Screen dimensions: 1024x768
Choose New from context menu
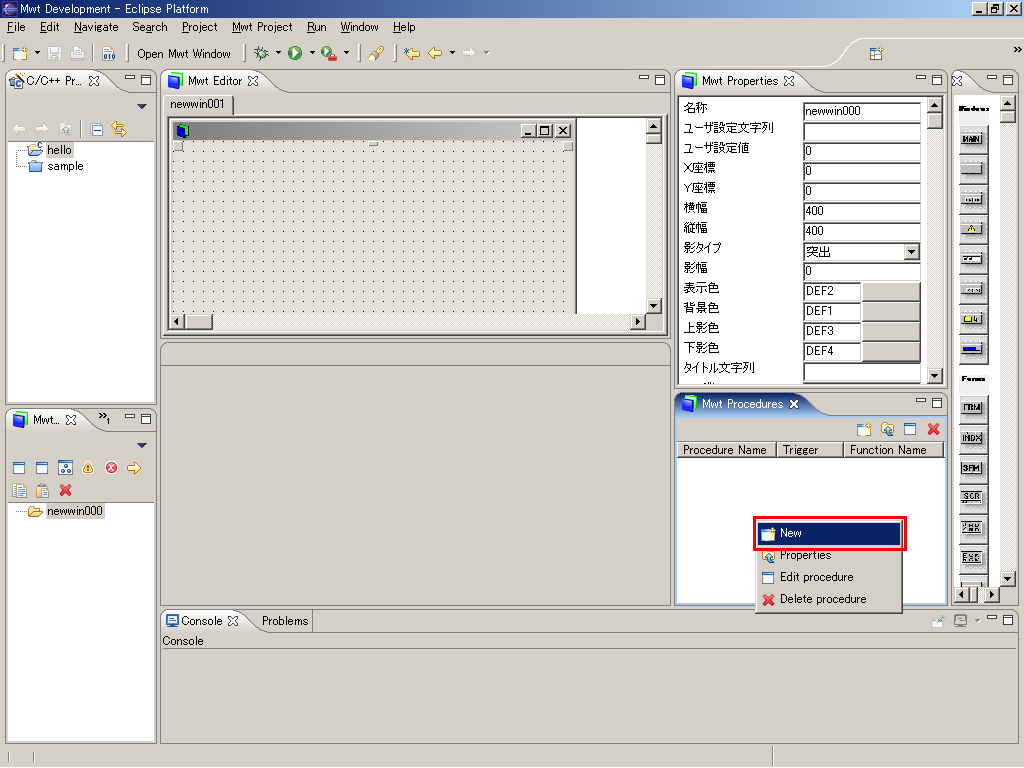point(829,533)
